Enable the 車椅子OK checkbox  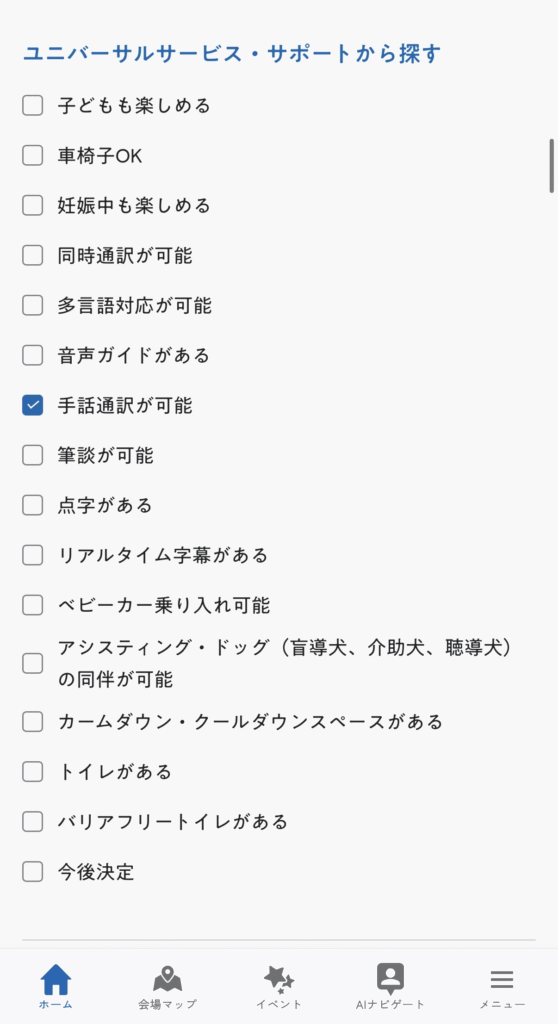point(33,155)
